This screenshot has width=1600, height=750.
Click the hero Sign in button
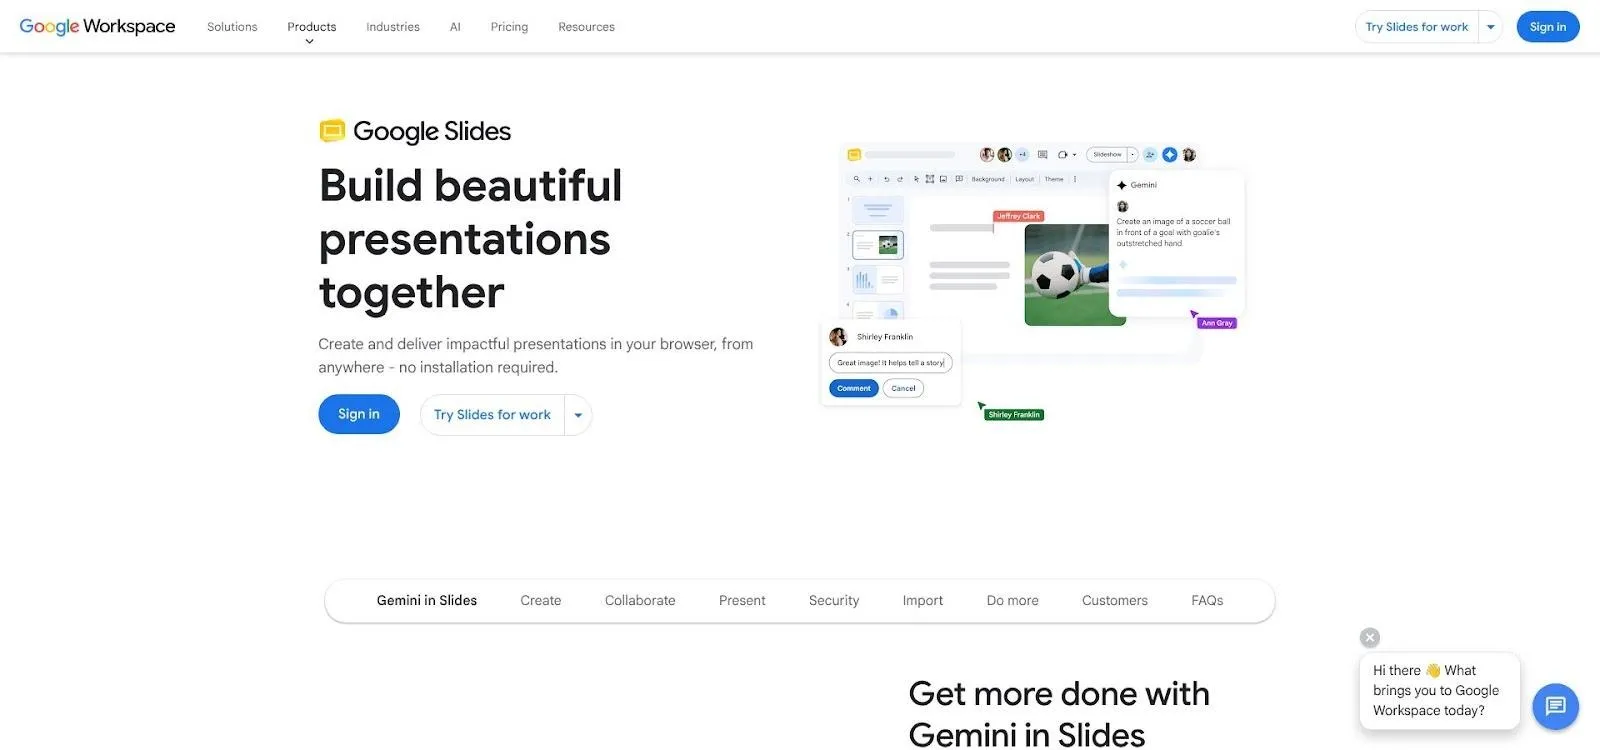click(359, 414)
